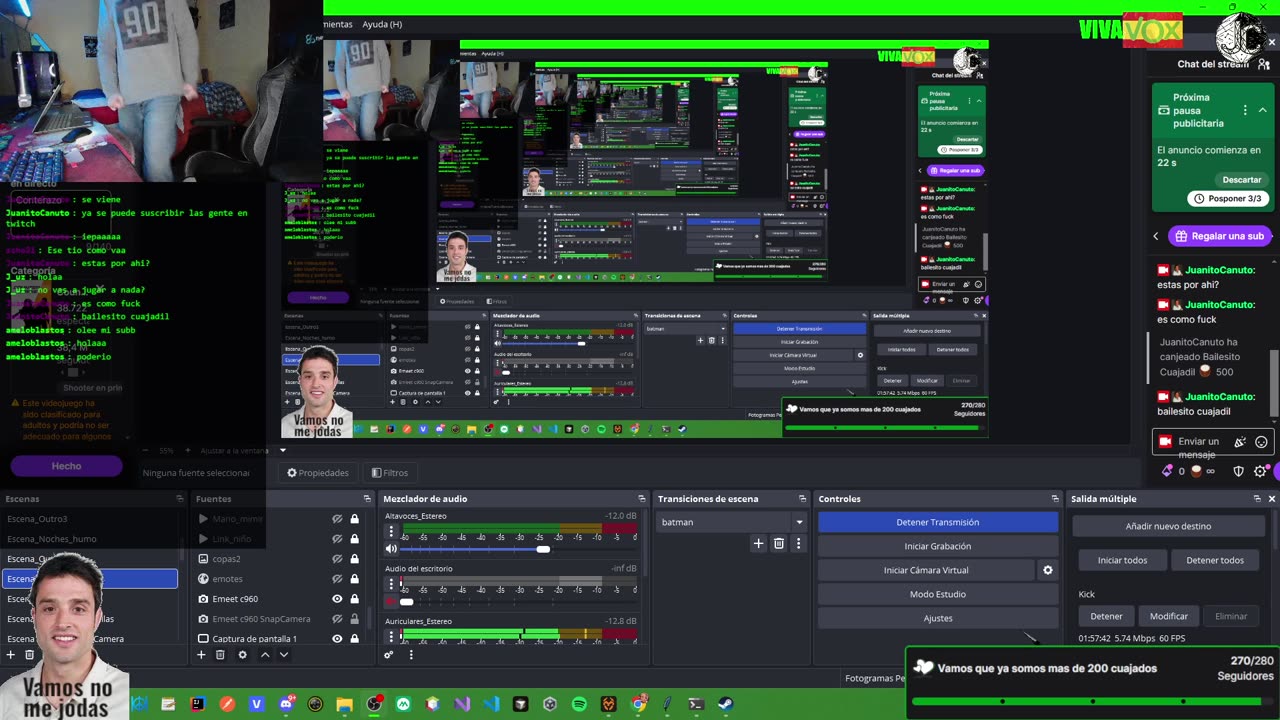Lock the Emeet c960 SnapCamera source

point(354,619)
